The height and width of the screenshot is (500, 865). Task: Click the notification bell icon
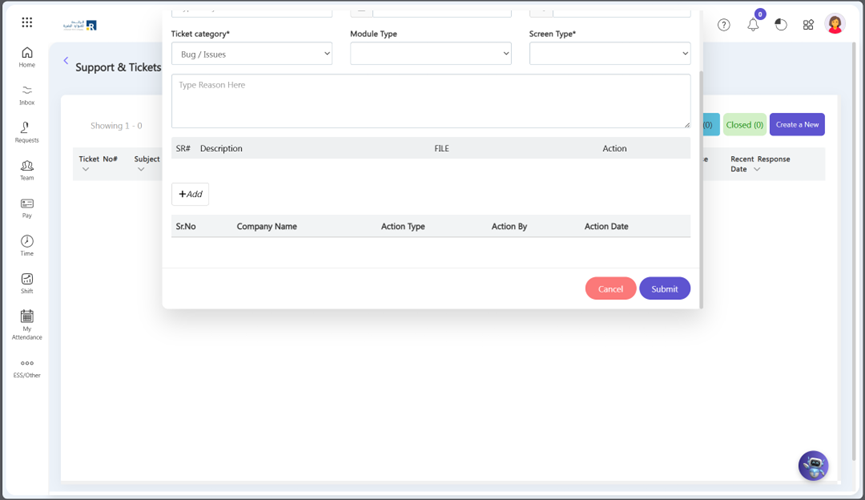pos(753,24)
